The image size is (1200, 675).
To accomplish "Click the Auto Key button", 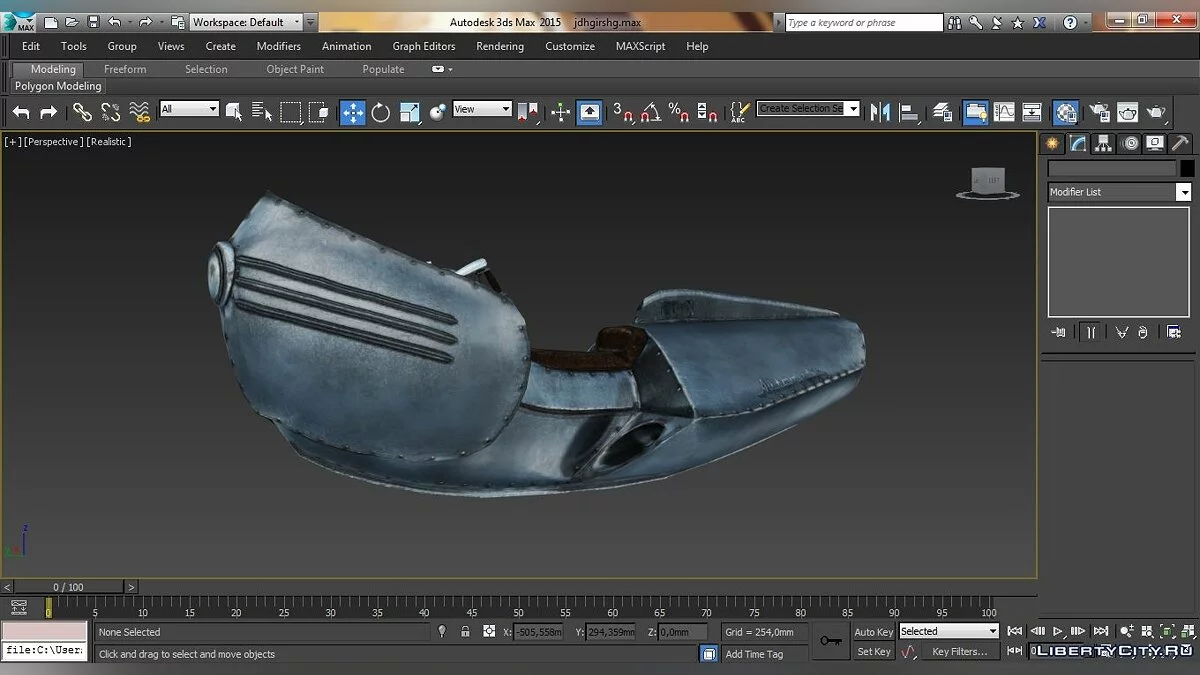I will (x=873, y=631).
